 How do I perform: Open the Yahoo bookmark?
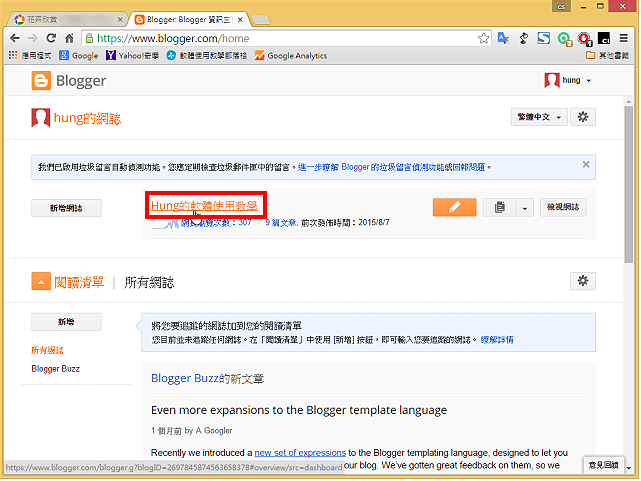click(132, 55)
